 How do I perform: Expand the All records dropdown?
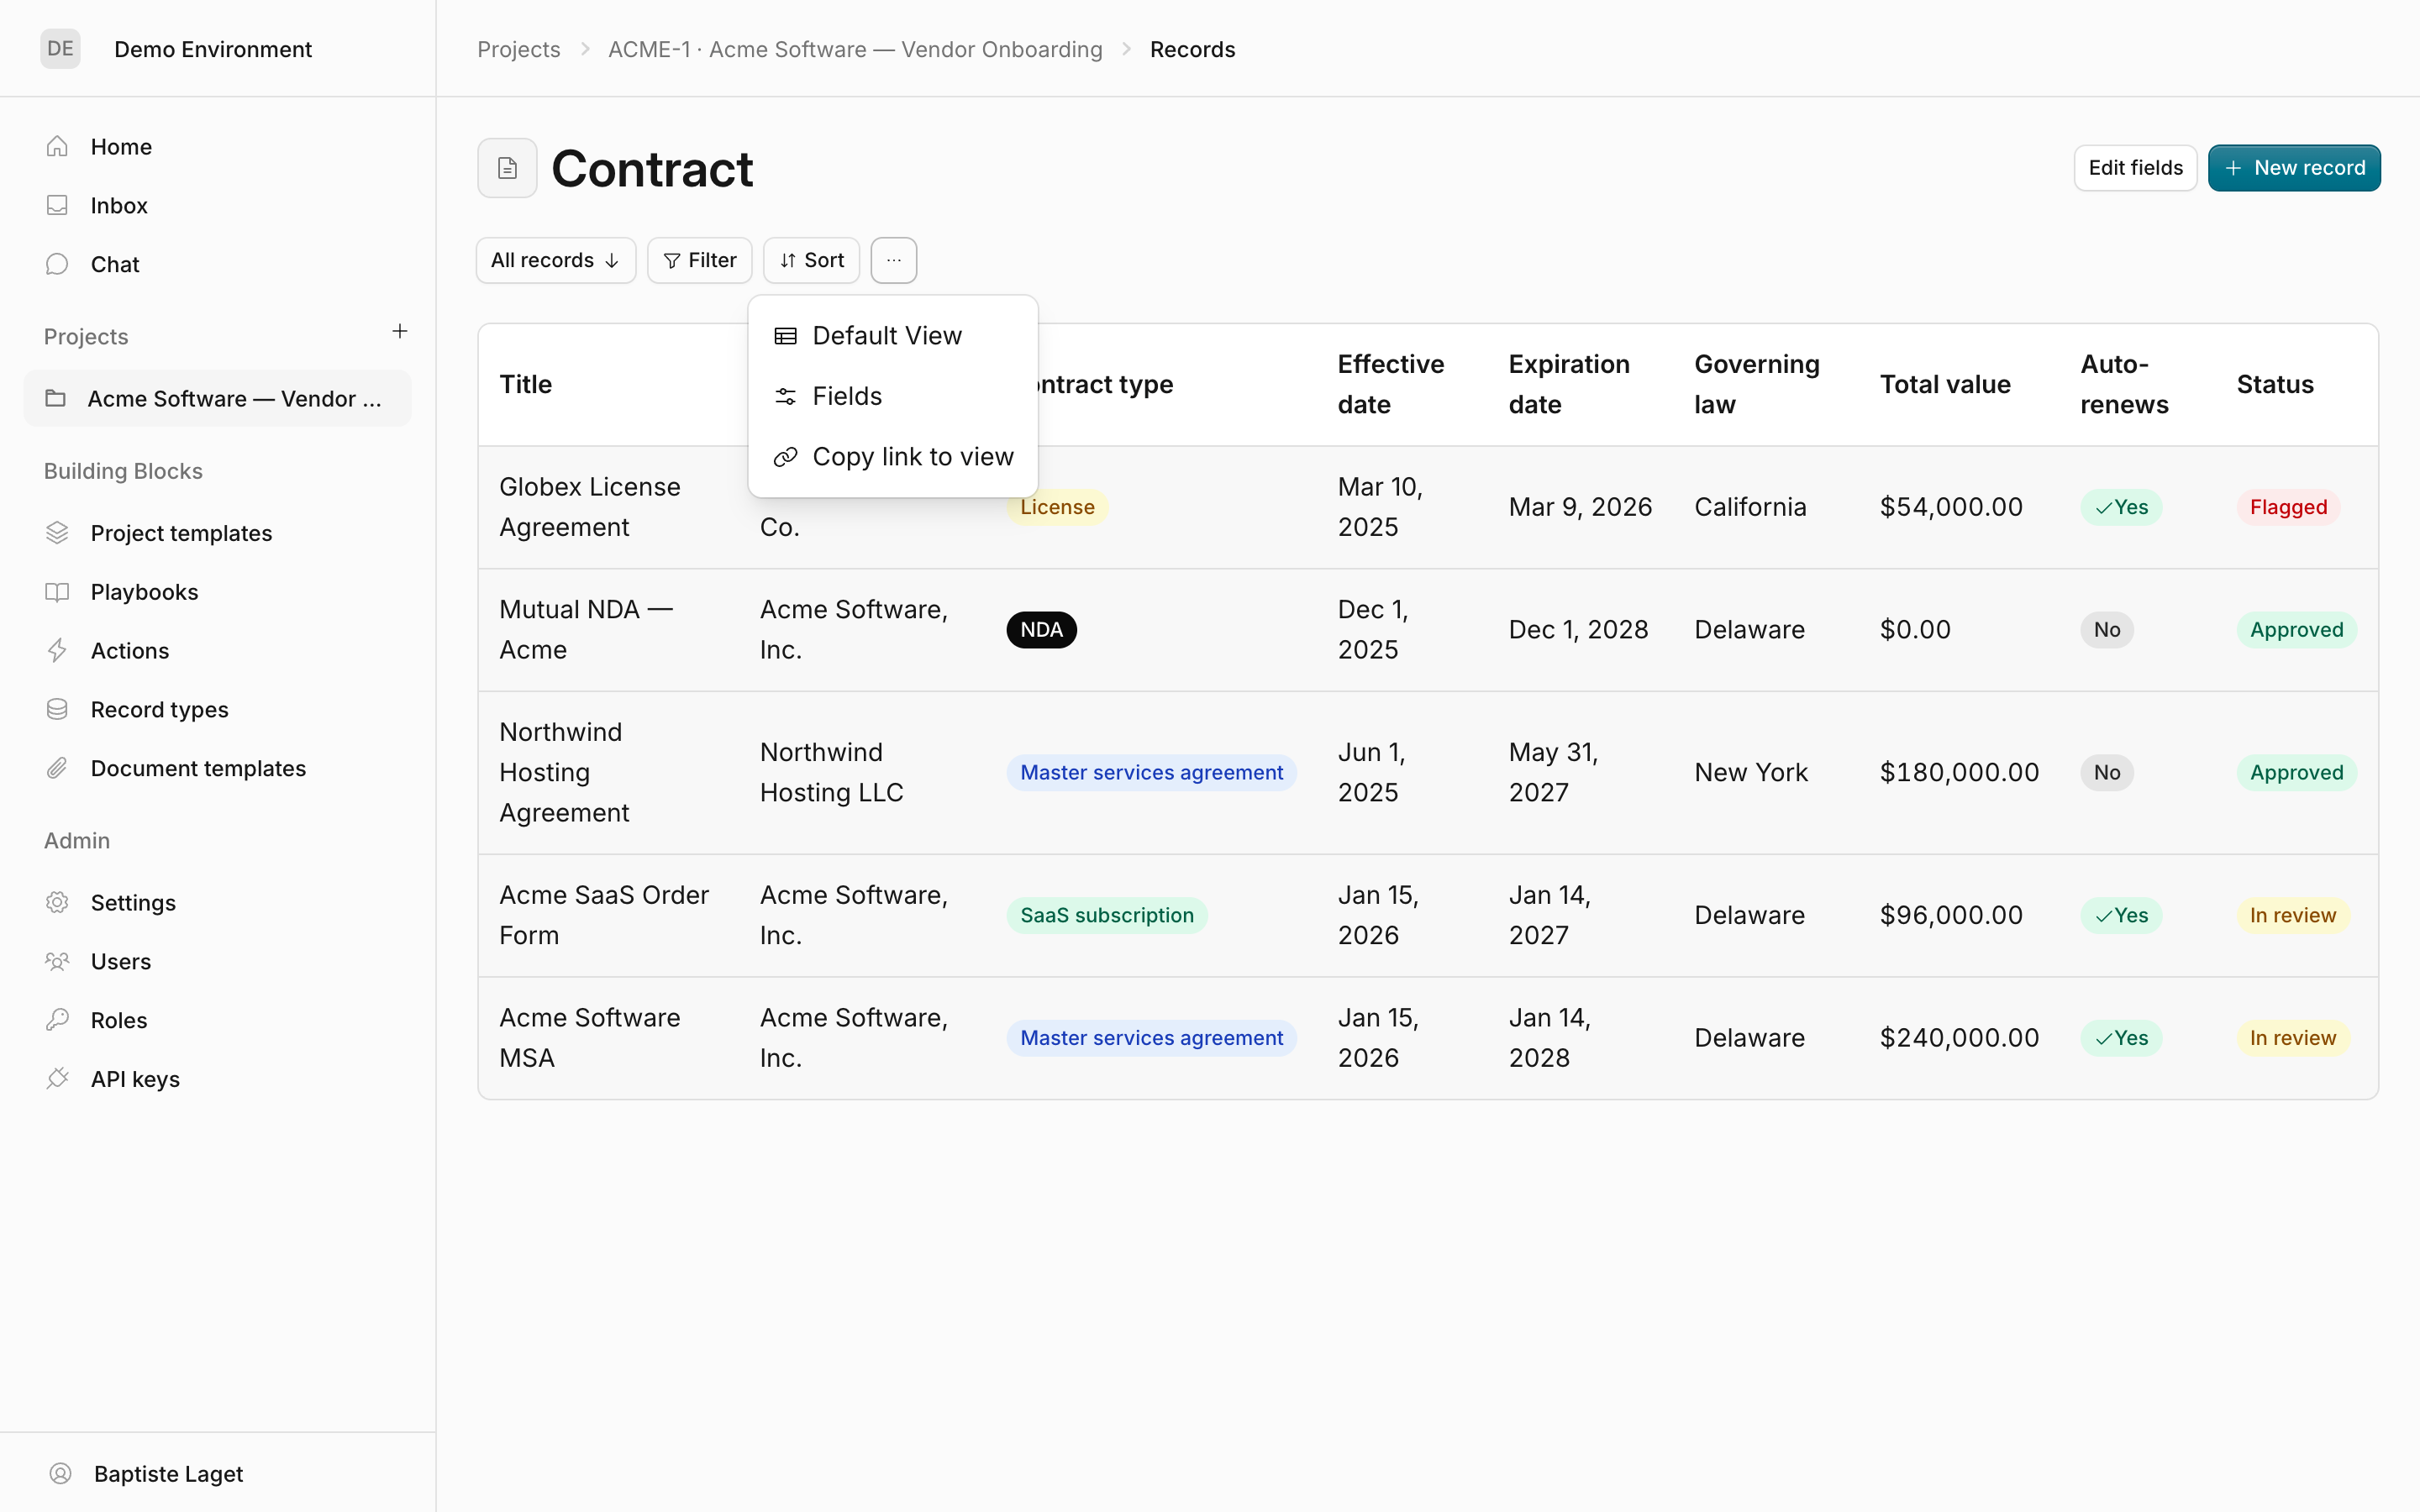click(556, 260)
